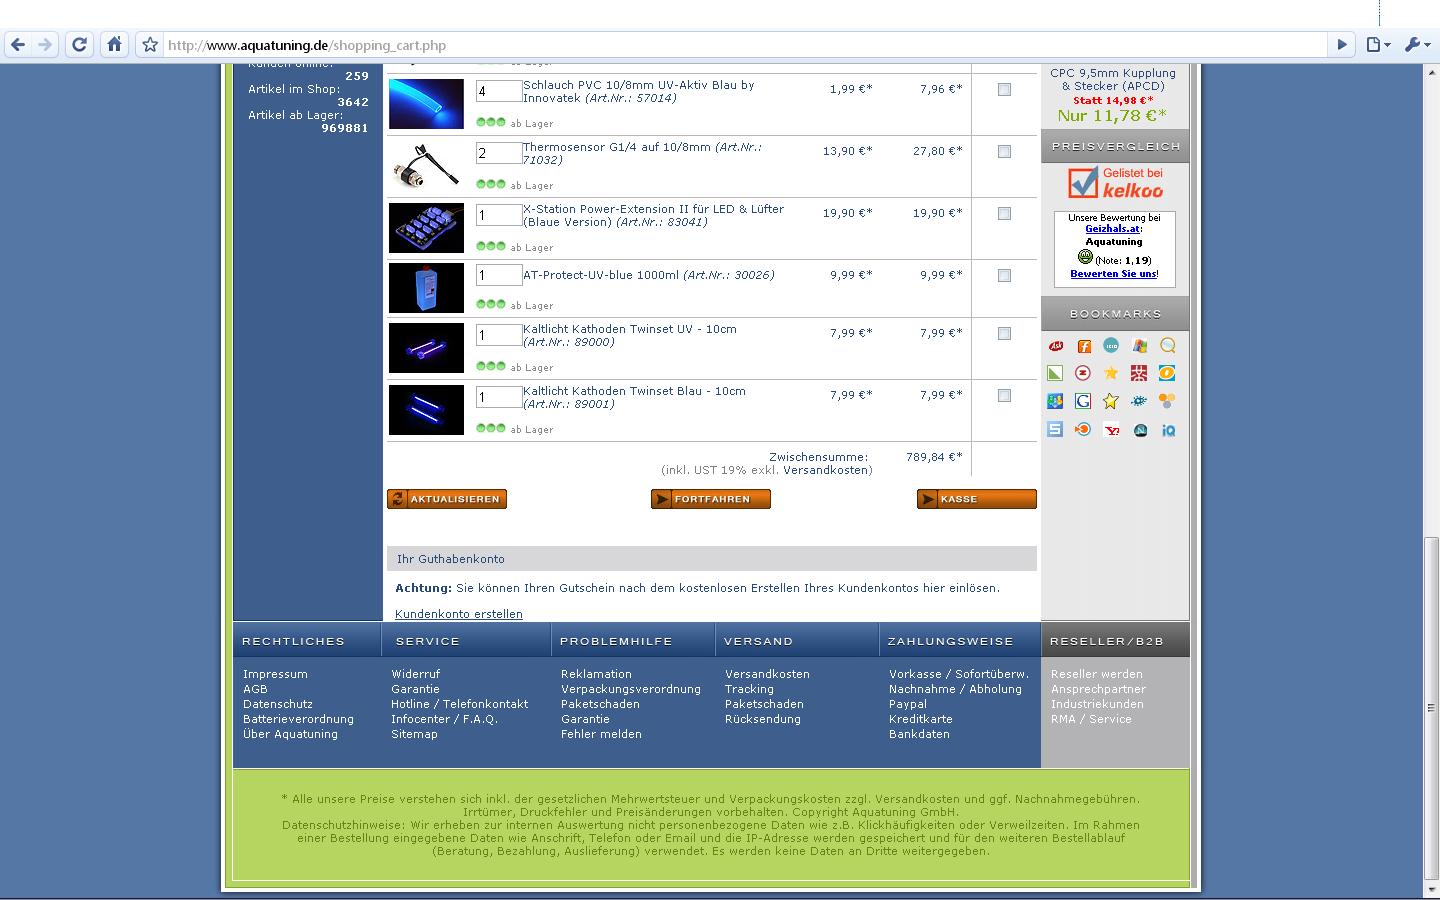The height and width of the screenshot is (900, 1440).
Task: Click the Kreditkarte footer link
Action: (921, 719)
